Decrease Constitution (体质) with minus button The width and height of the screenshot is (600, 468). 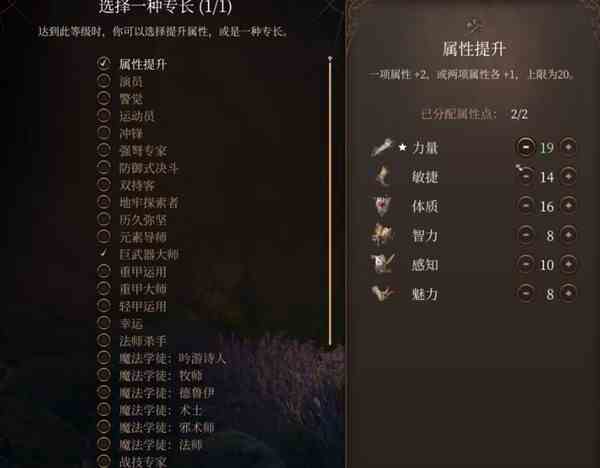click(x=526, y=205)
